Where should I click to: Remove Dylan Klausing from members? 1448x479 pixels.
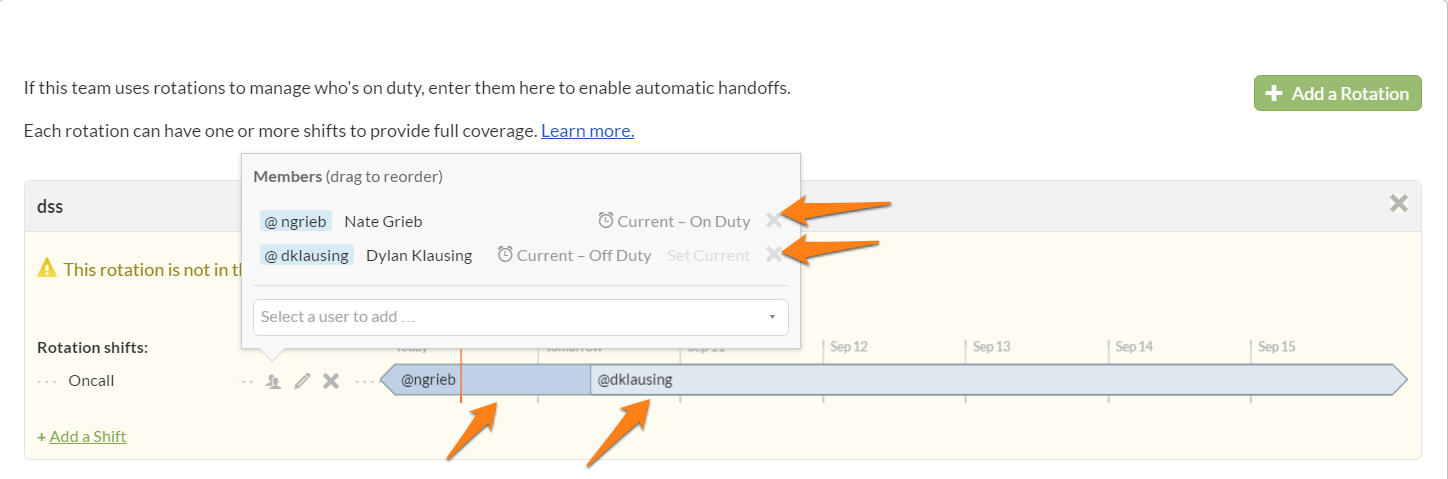(x=773, y=255)
